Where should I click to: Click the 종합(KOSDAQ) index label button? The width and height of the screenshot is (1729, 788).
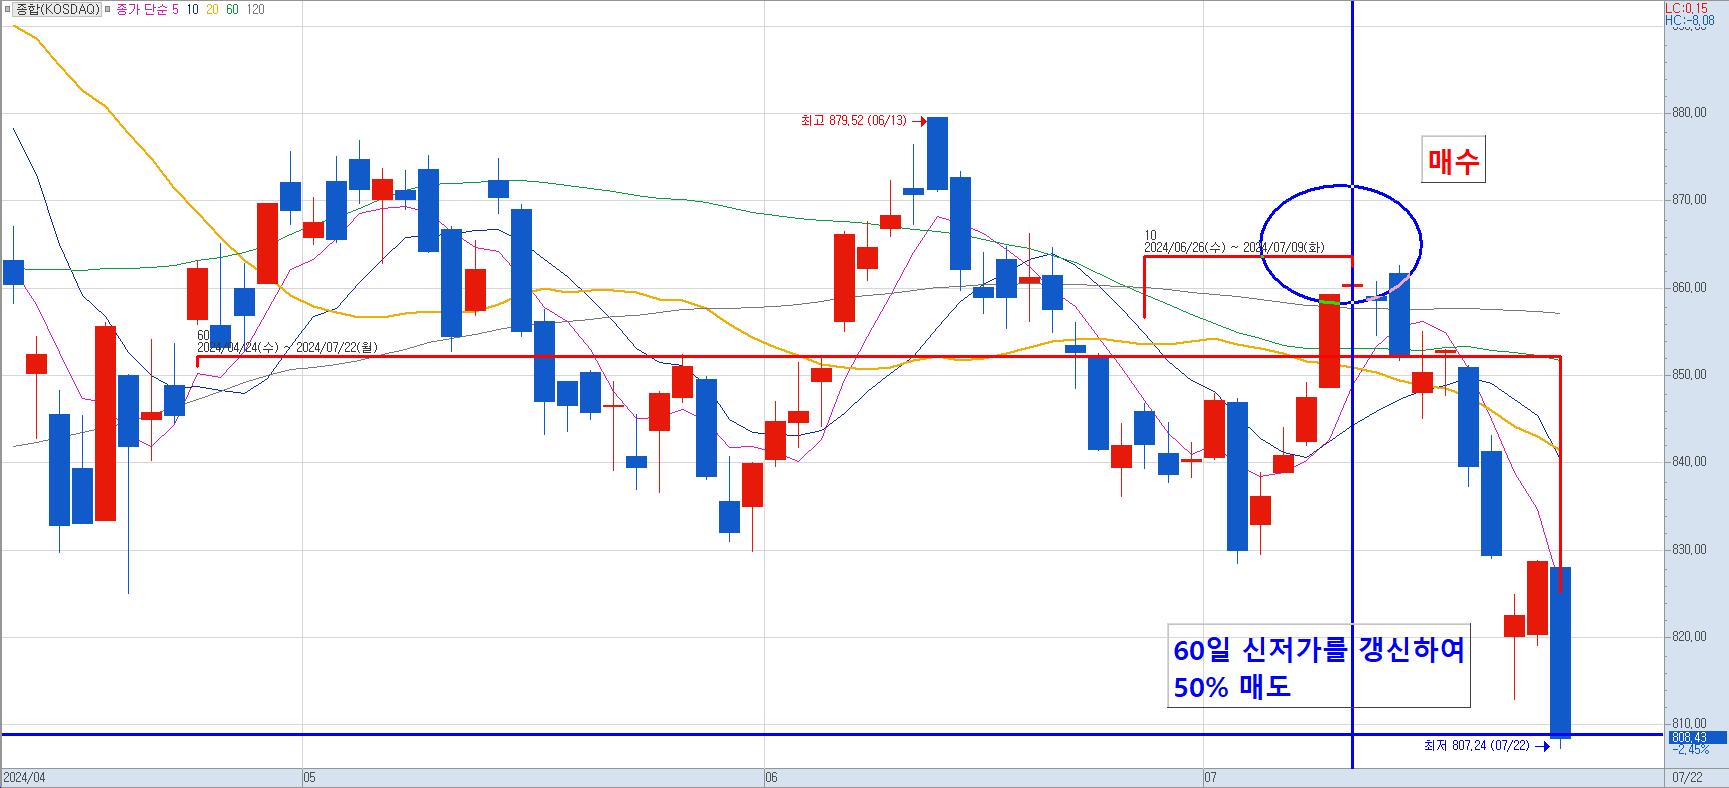(x=57, y=9)
